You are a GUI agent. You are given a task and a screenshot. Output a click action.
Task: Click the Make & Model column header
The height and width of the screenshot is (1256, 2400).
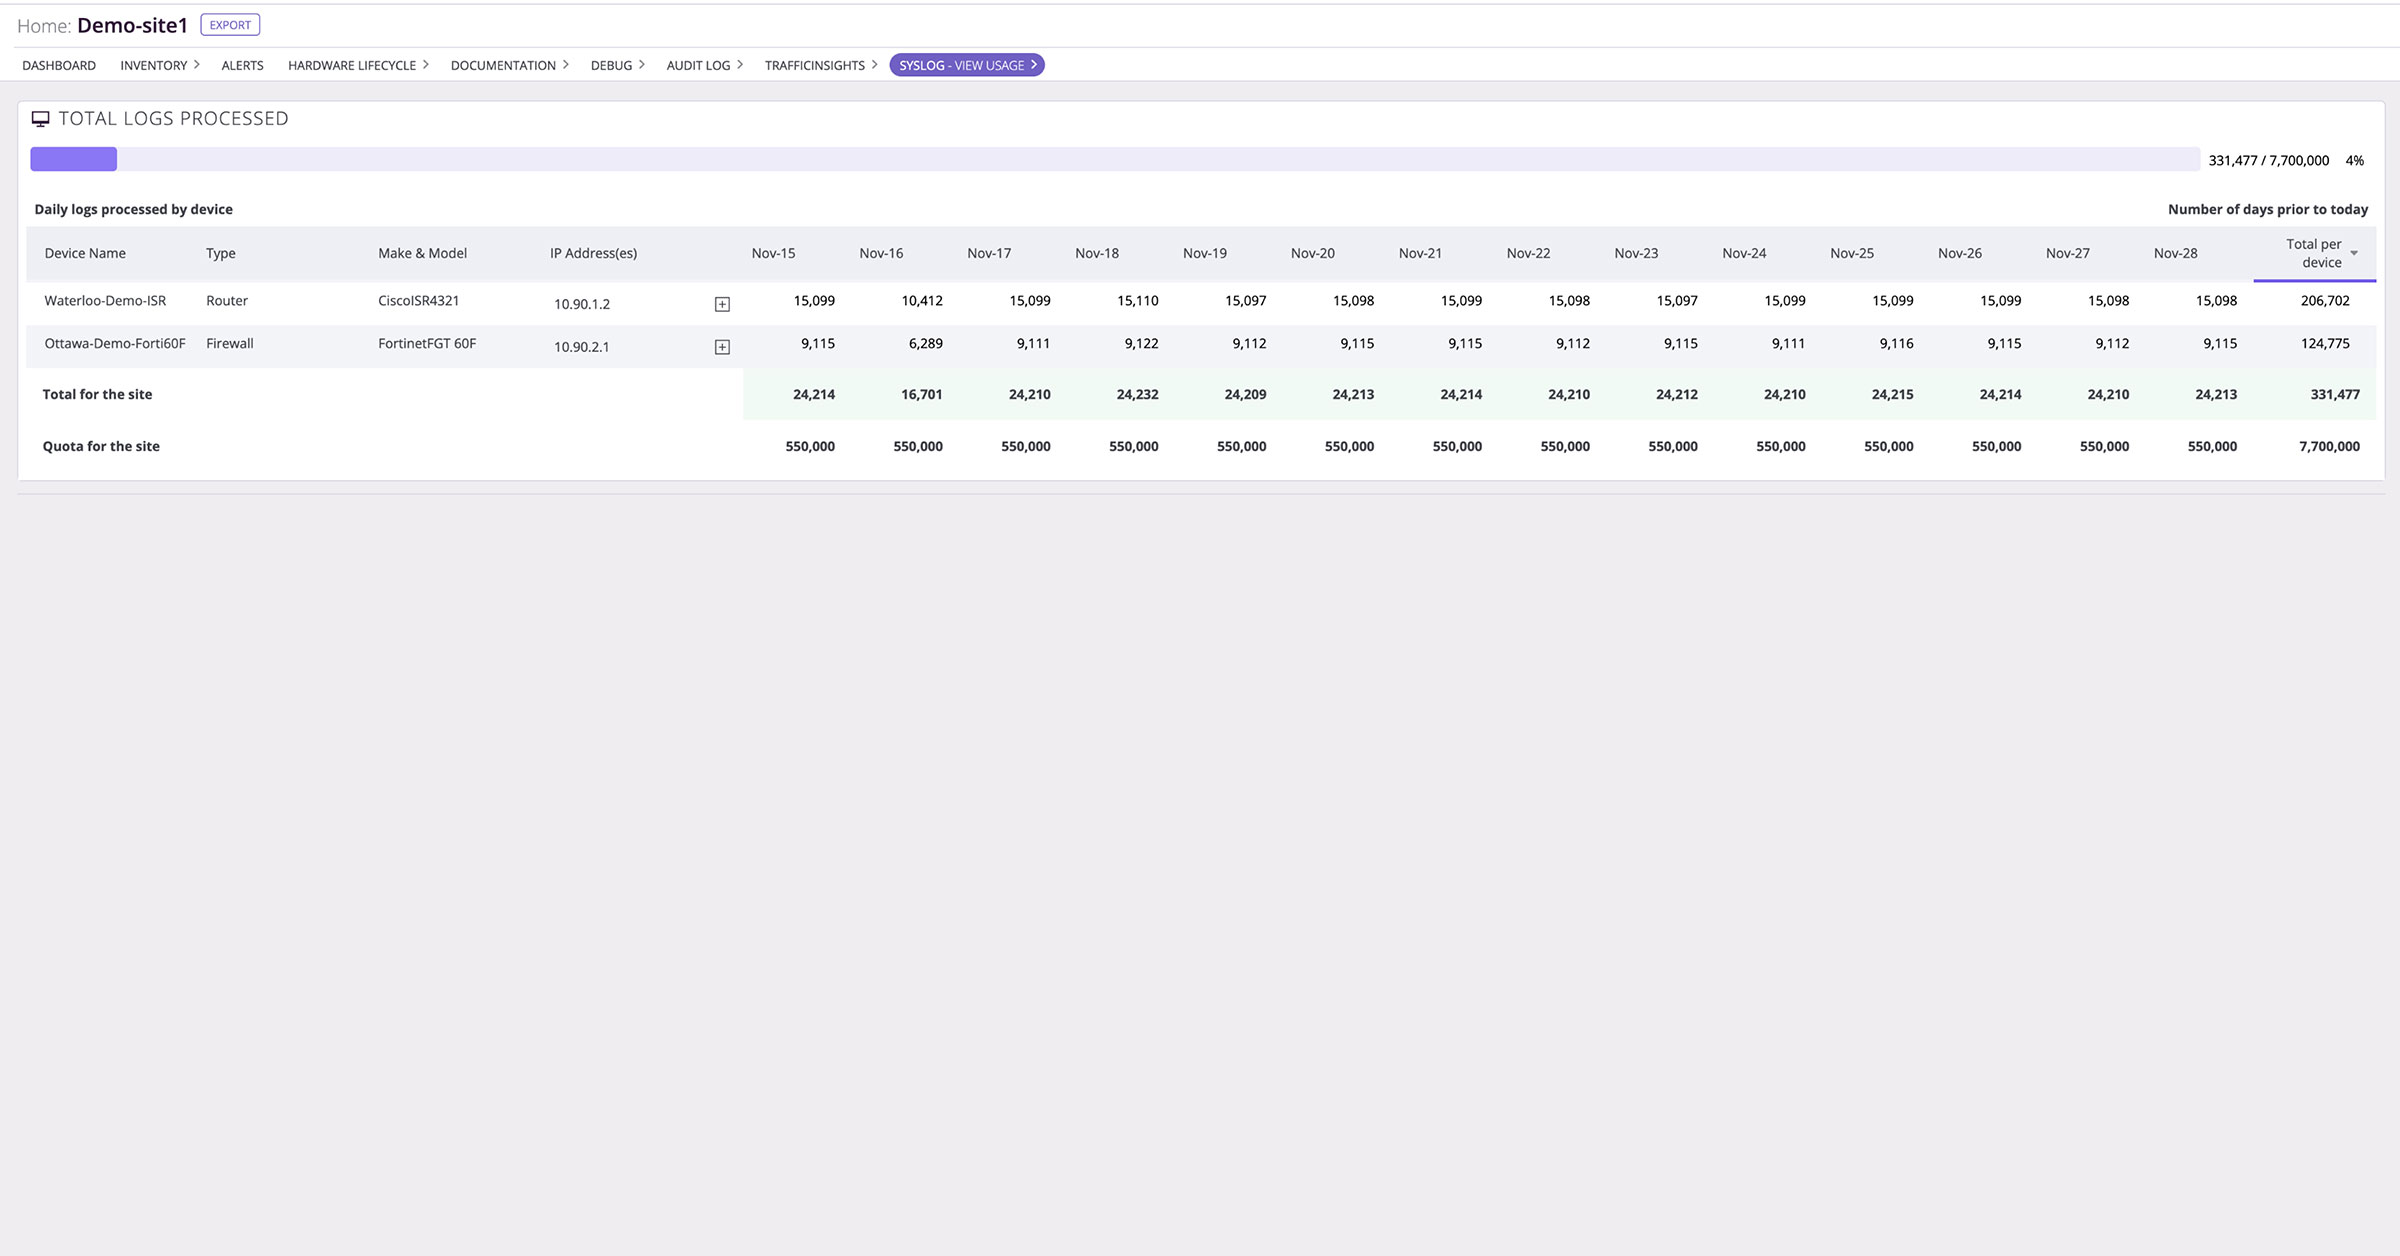(422, 253)
